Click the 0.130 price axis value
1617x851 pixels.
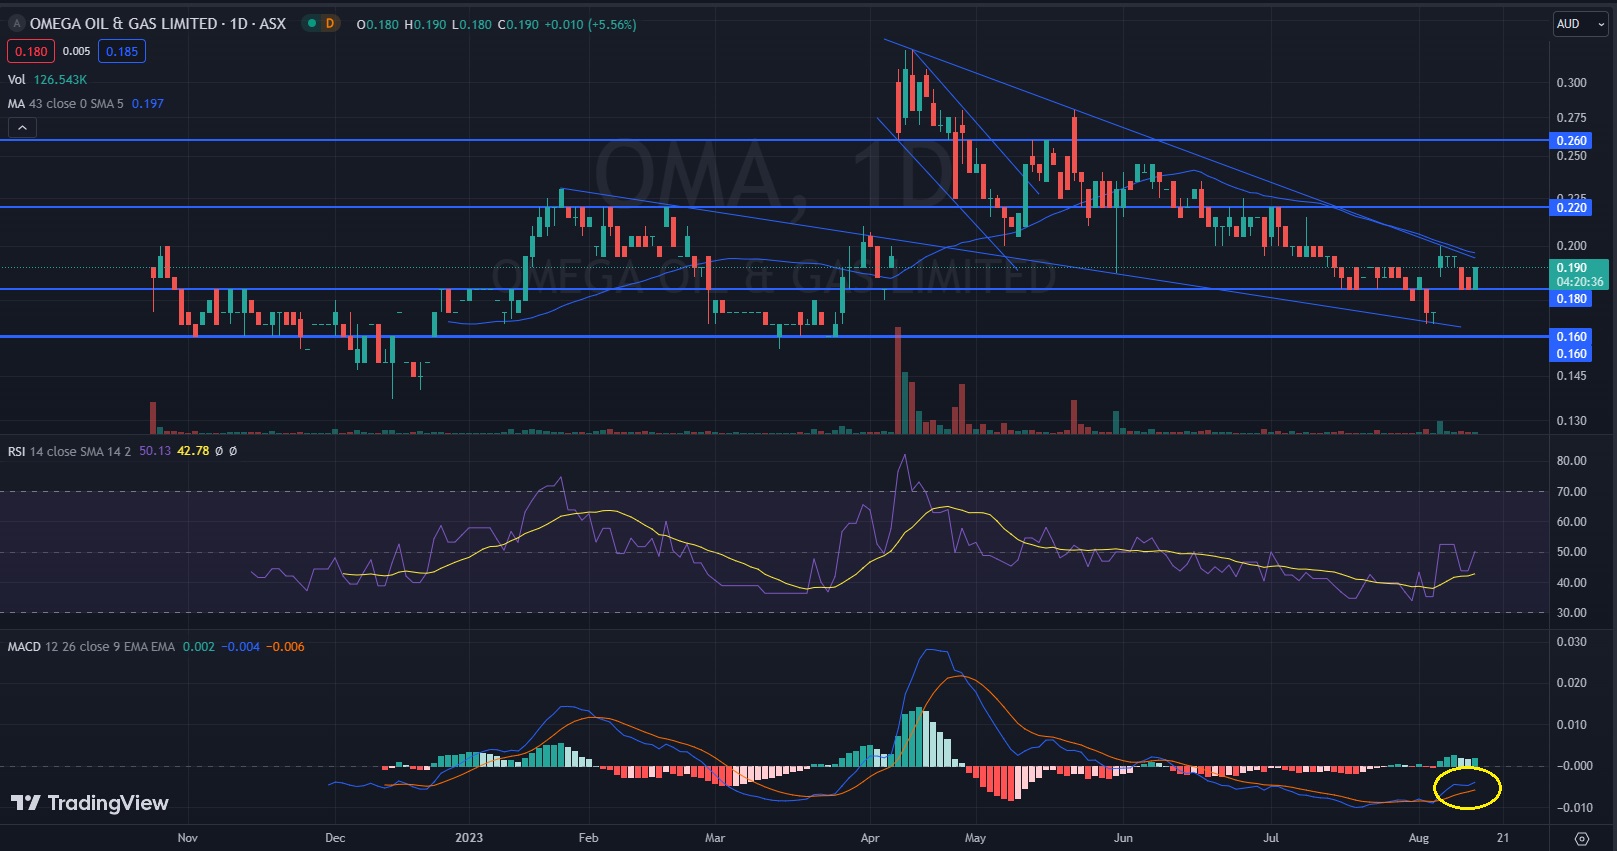pyautogui.click(x=1571, y=421)
